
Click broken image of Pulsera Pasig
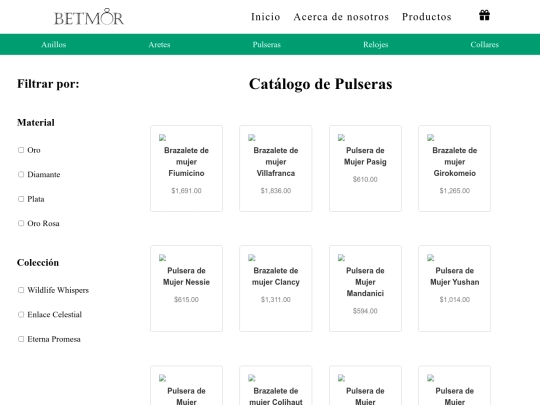[341, 138]
